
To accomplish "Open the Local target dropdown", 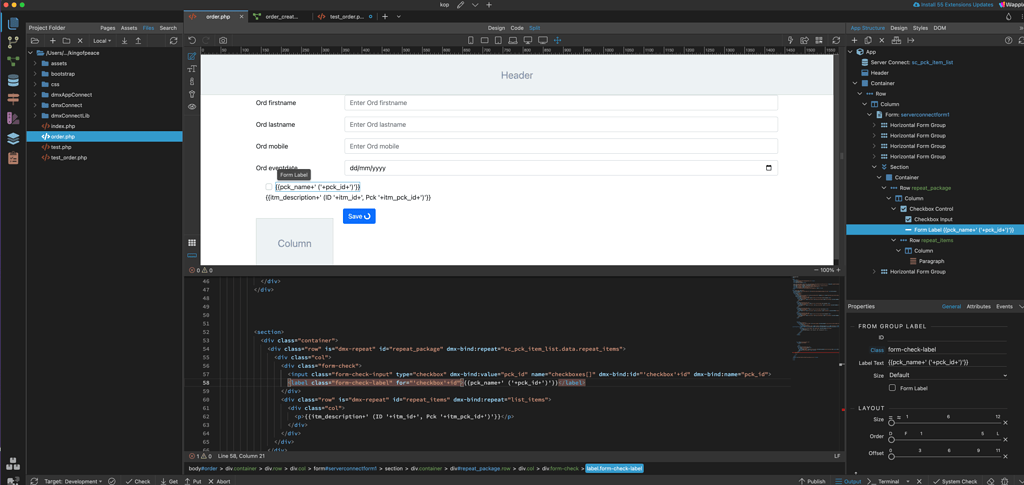I will tap(101, 41).
